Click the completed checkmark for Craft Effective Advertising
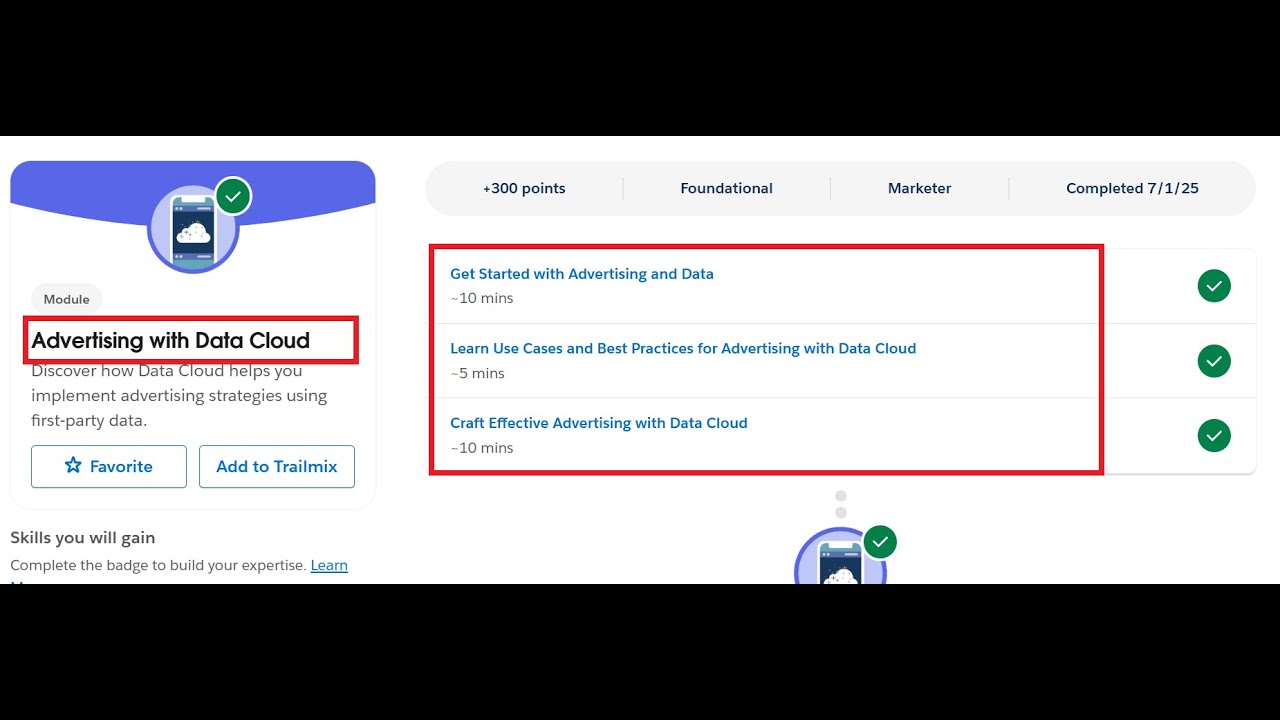Viewport: 1280px width, 720px height. pyautogui.click(x=1214, y=435)
